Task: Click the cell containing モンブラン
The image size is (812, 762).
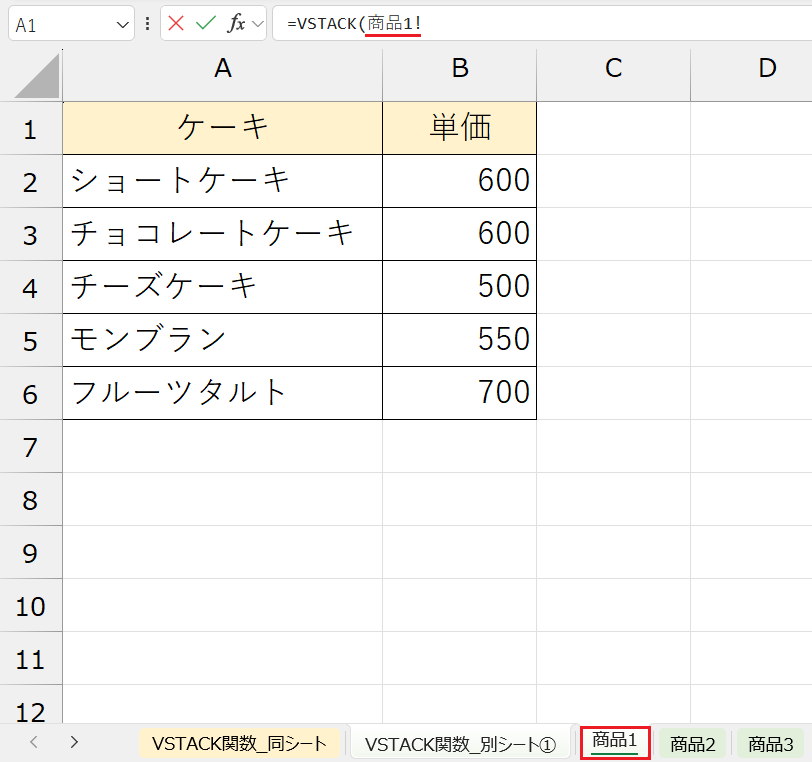Action: click(222, 340)
